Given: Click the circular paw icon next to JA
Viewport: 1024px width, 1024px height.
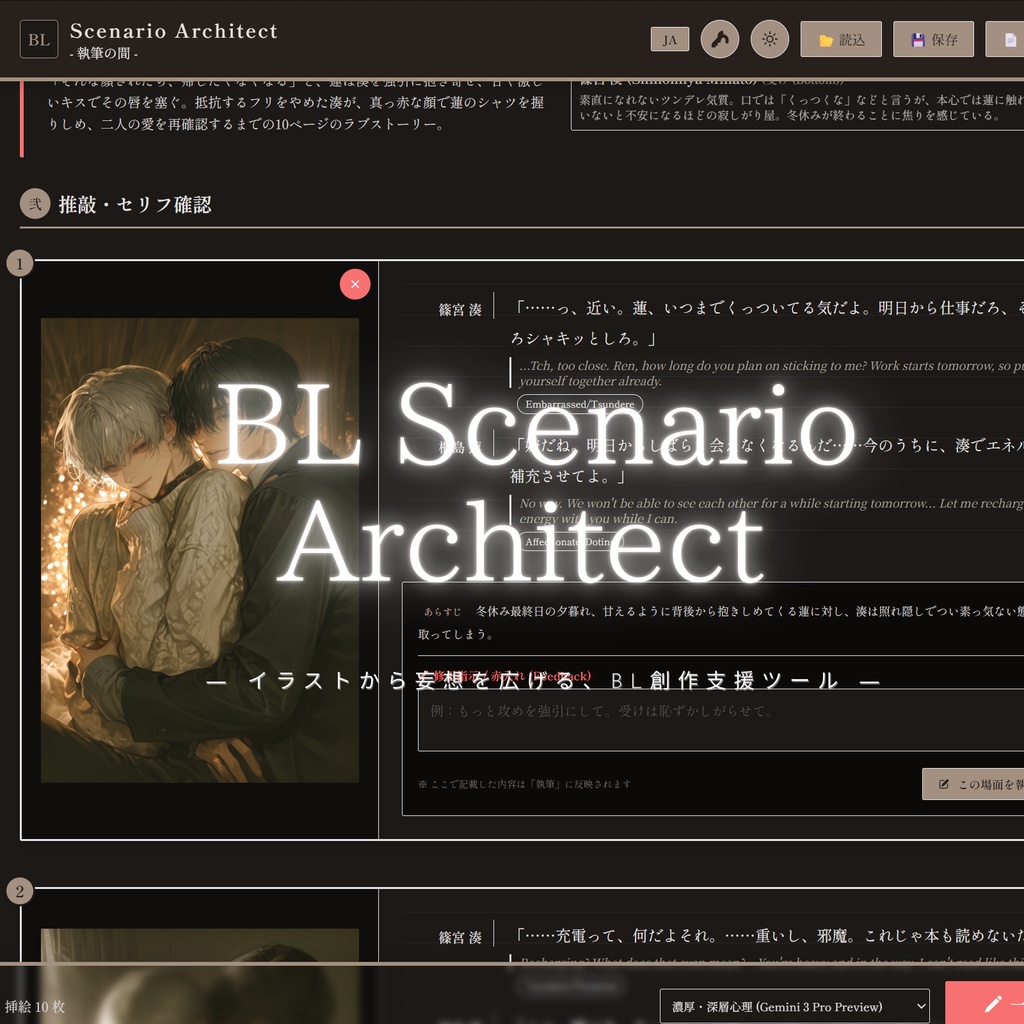Looking at the screenshot, I should click(x=719, y=39).
